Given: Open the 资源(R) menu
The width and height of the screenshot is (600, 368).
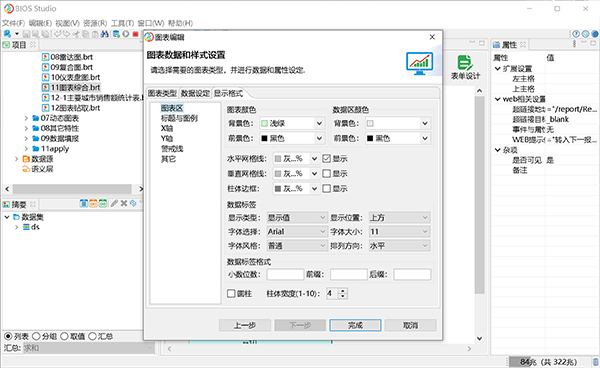Looking at the screenshot, I should point(95,23).
